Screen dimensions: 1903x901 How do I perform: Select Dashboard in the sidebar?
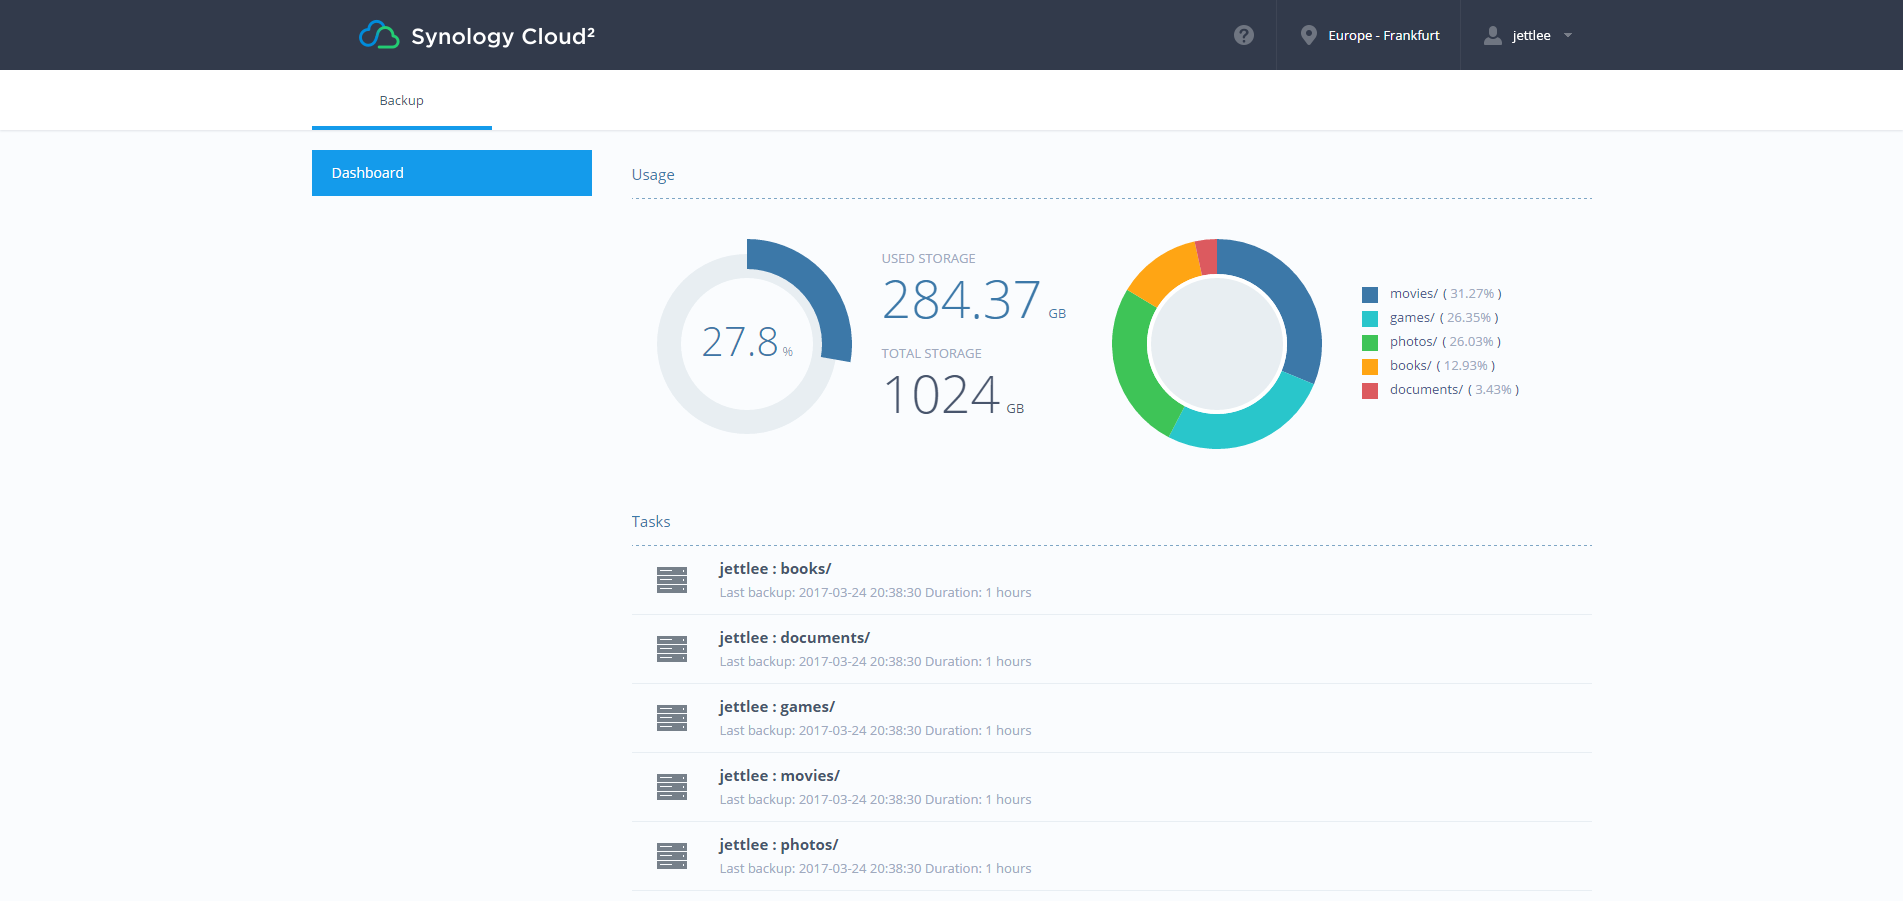[451, 173]
